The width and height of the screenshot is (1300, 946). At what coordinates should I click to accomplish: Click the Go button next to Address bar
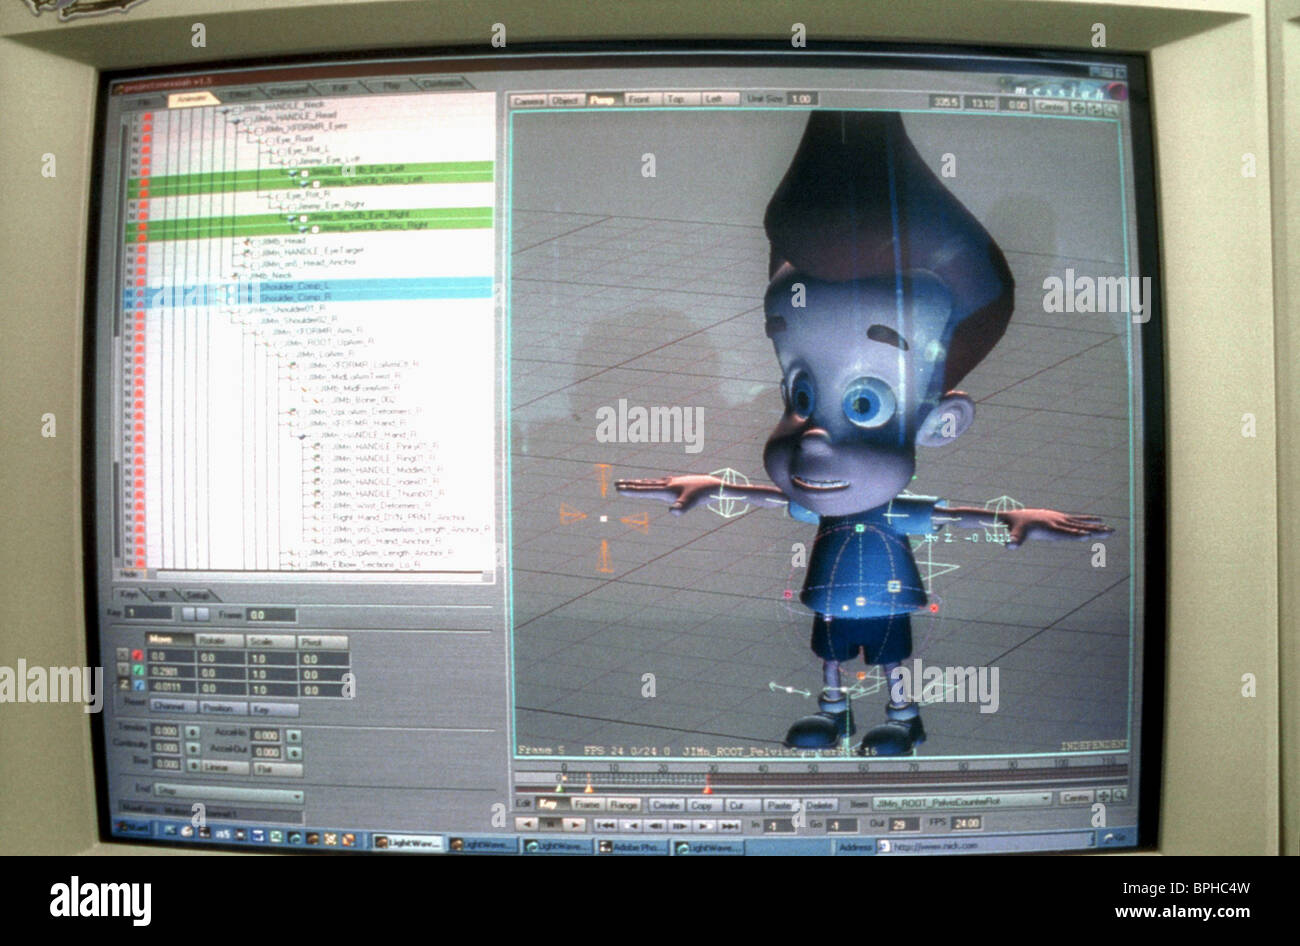1116,838
